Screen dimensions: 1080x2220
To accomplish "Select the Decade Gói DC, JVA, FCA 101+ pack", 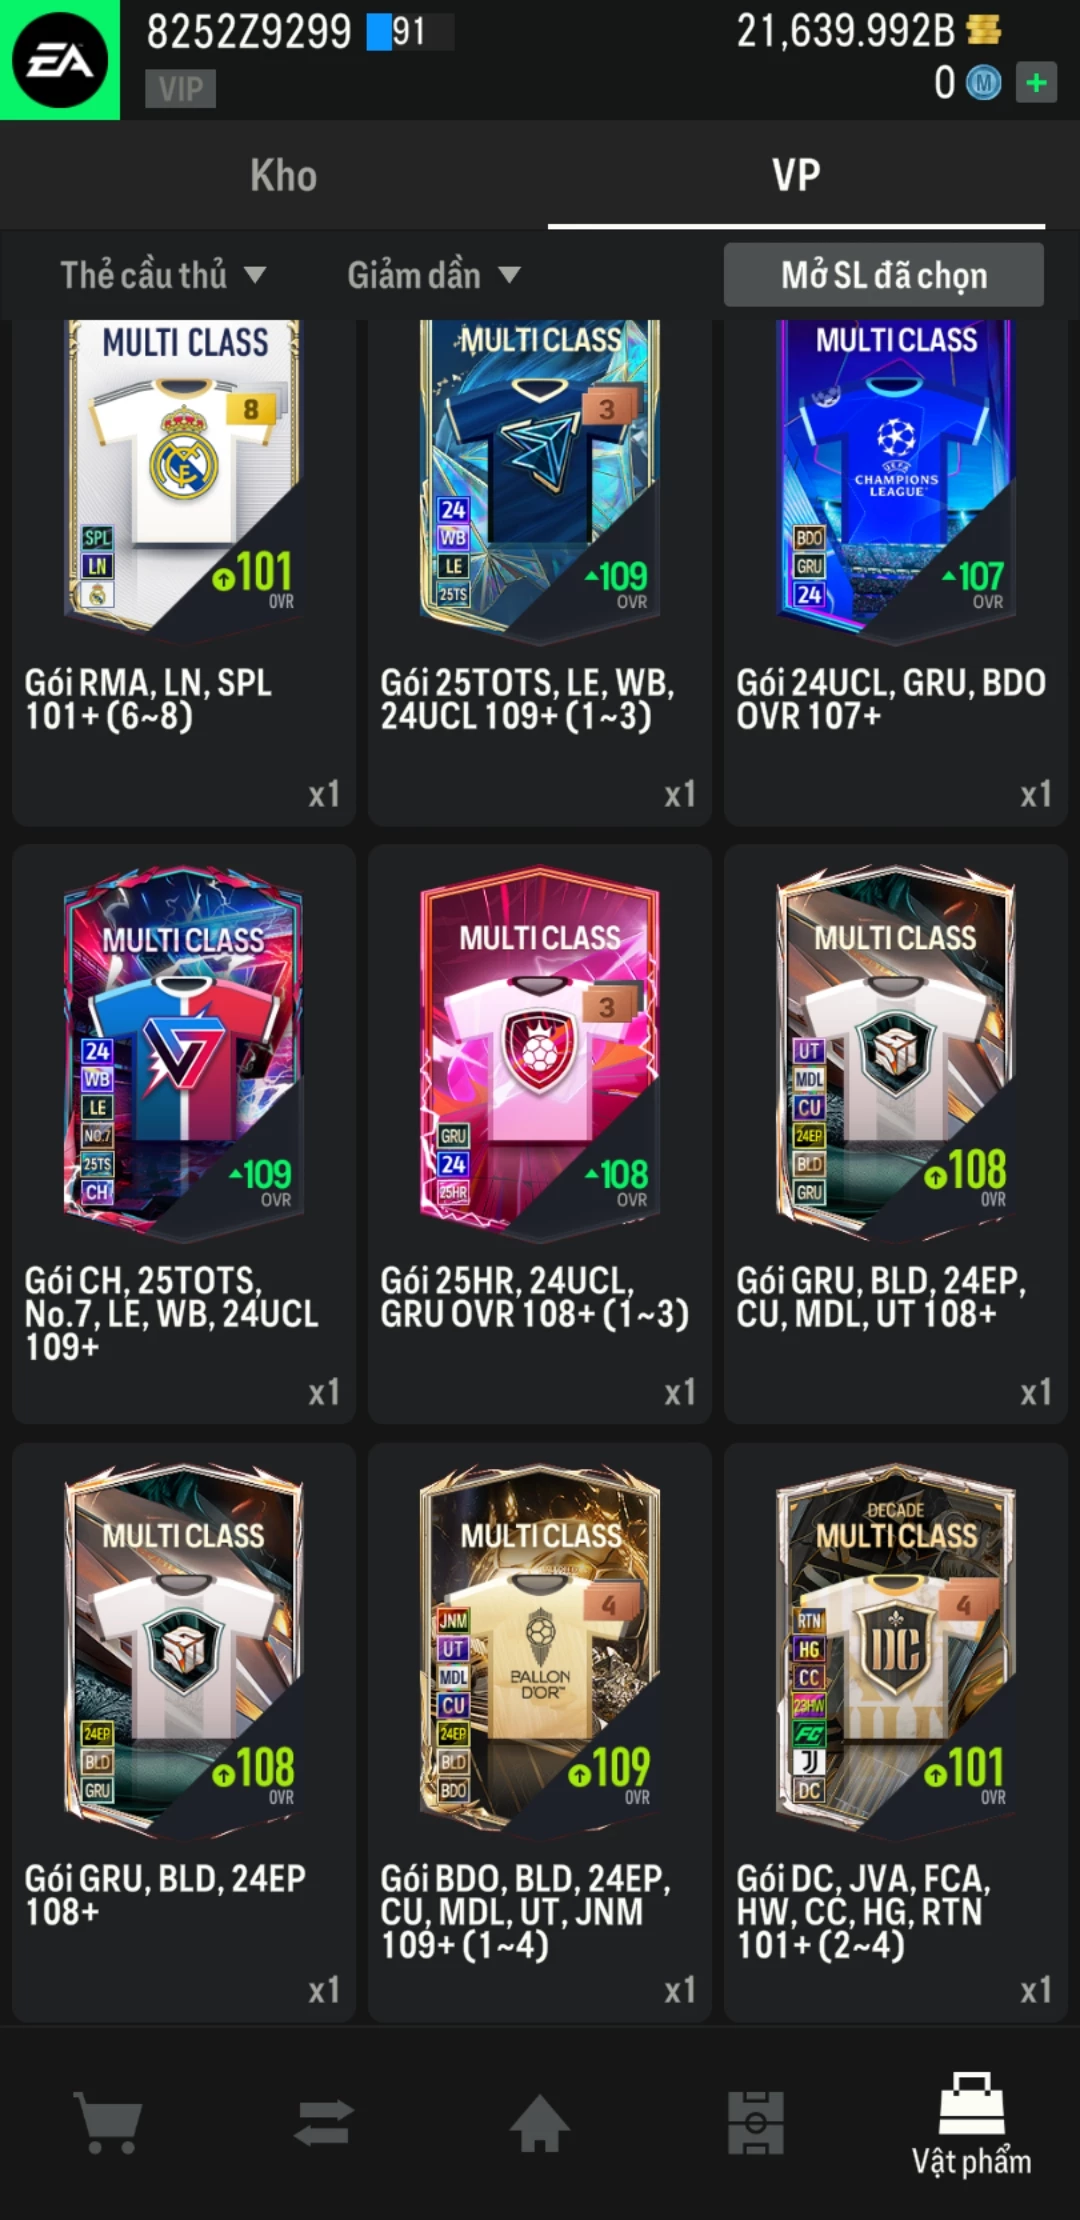I will pyautogui.click(x=896, y=1732).
